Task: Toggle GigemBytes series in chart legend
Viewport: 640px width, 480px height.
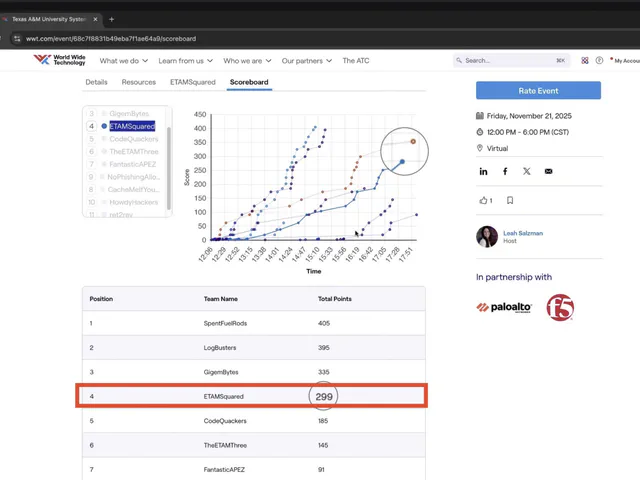Action: point(129,113)
